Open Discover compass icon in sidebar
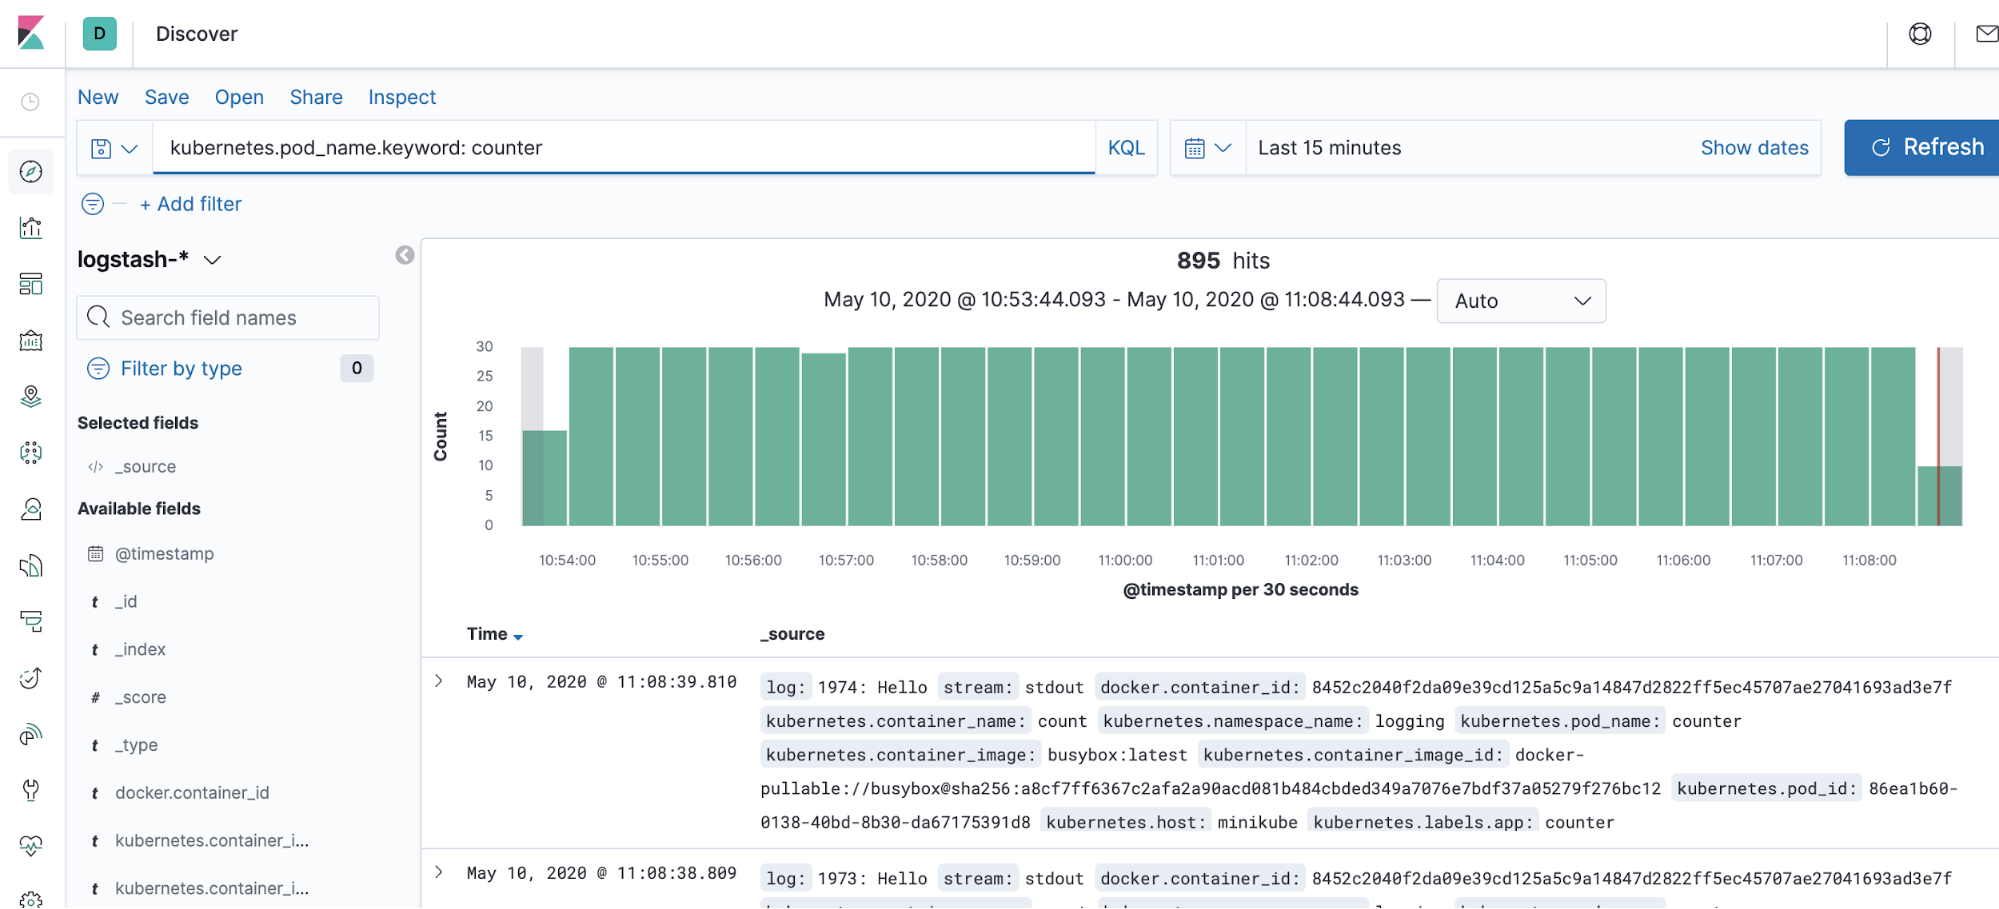 (31, 172)
